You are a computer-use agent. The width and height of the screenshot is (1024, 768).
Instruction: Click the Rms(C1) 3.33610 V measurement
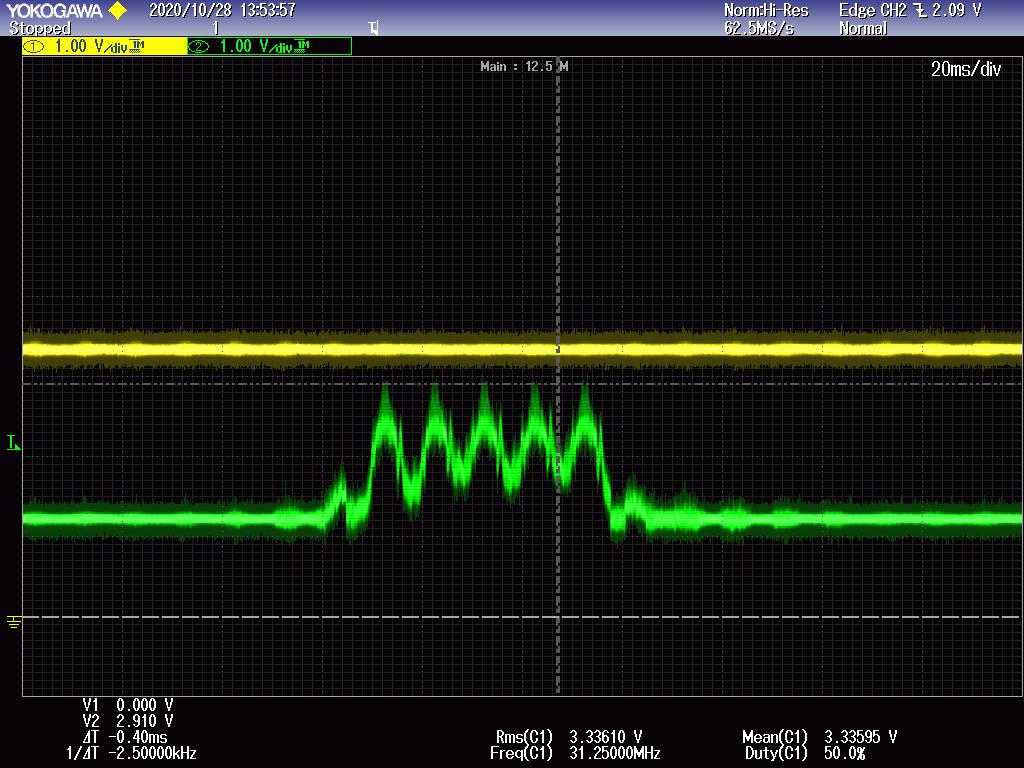tap(569, 737)
